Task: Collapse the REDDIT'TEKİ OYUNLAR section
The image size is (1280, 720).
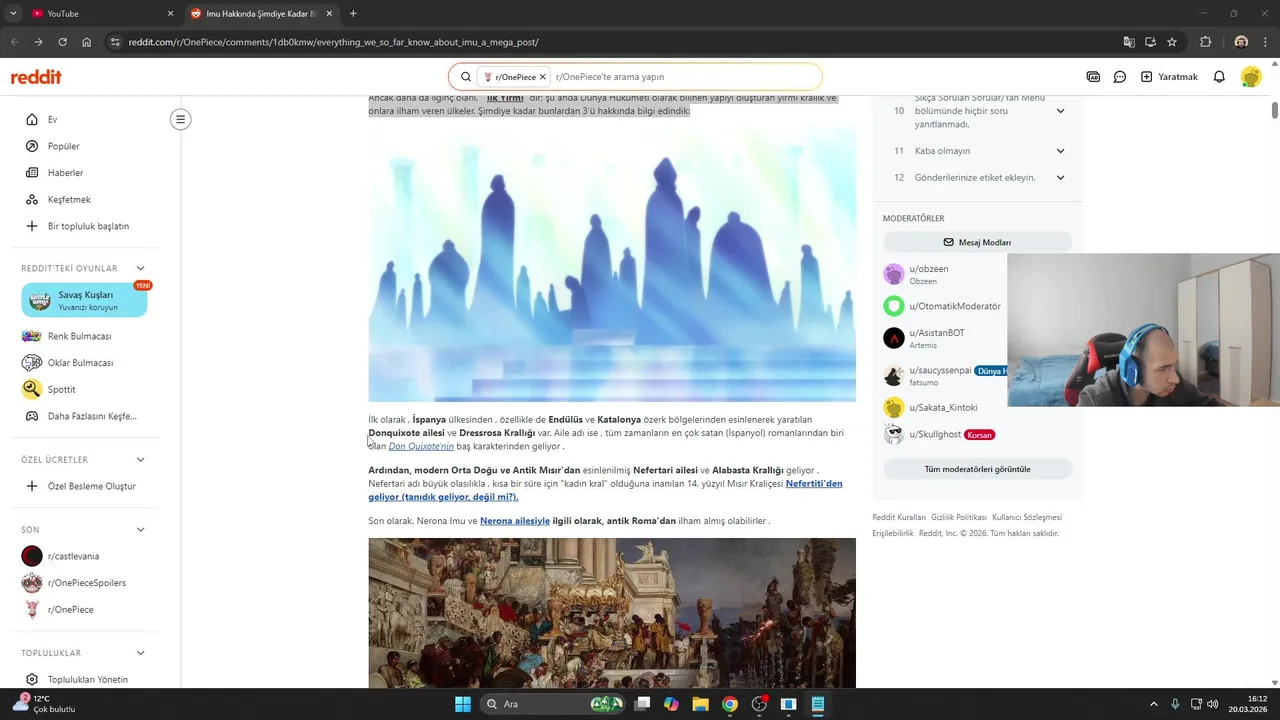Action: click(x=140, y=268)
